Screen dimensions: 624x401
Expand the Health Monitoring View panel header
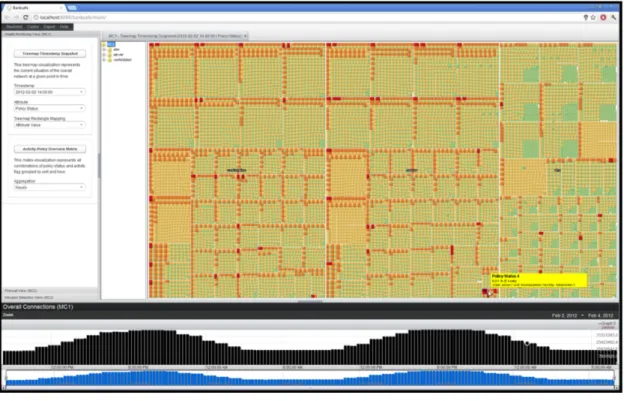[50, 34]
